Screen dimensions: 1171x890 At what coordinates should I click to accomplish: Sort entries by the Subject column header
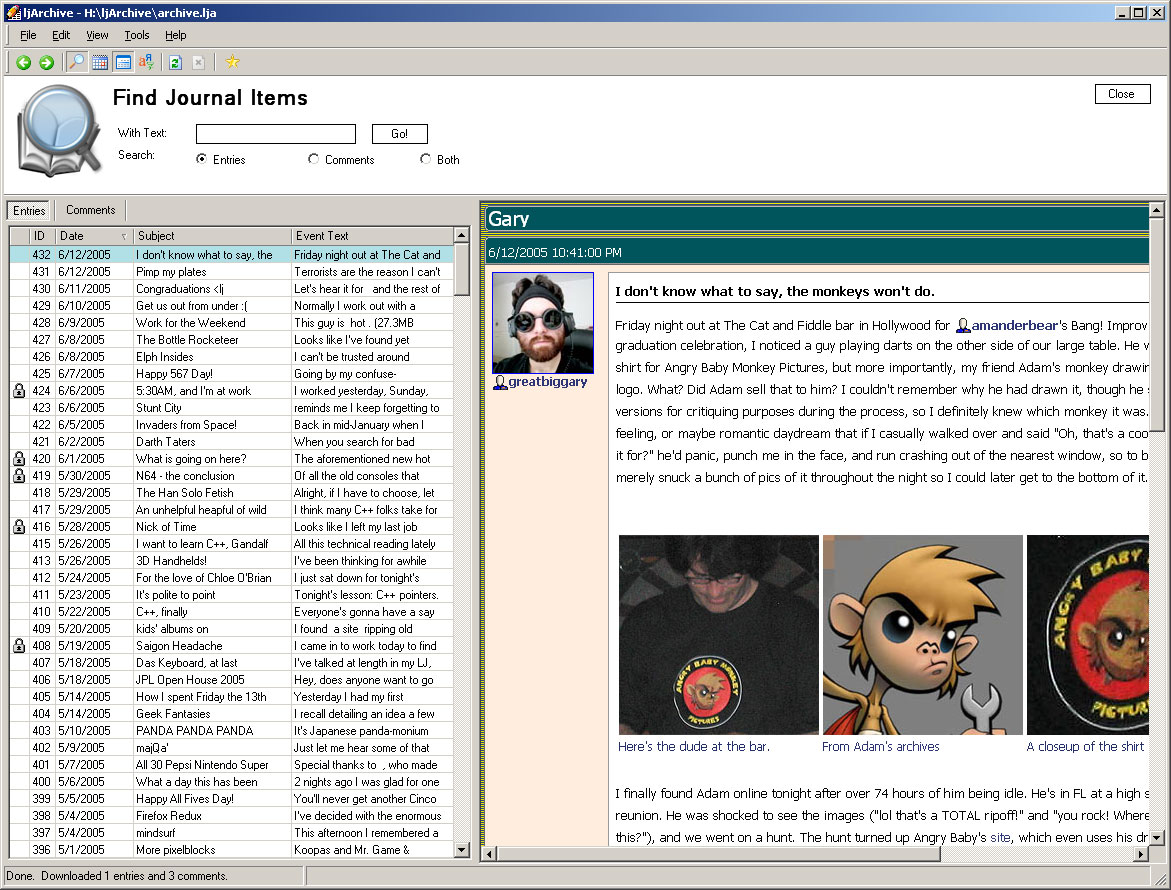(211, 236)
